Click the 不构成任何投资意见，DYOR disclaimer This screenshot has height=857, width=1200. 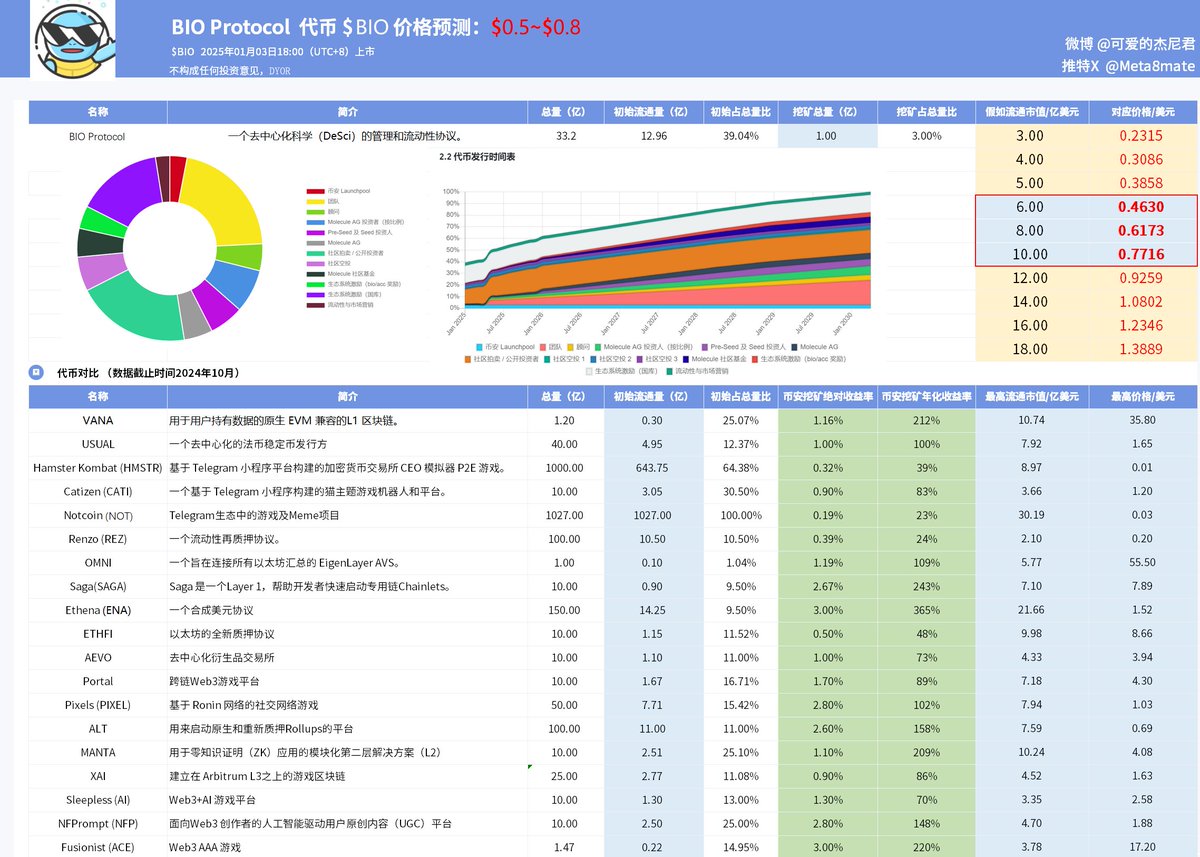pyautogui.click(x=231, y=71)
